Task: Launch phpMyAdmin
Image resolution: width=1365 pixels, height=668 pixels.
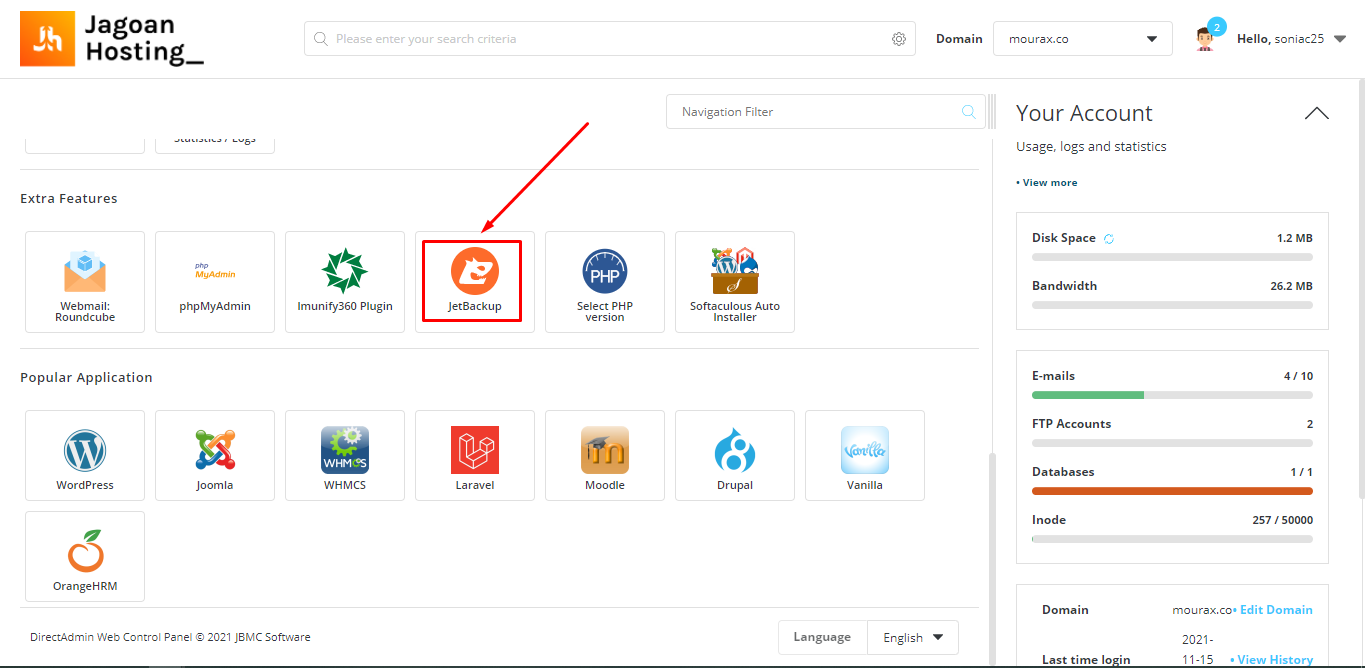Action: [x=215, y=282]
